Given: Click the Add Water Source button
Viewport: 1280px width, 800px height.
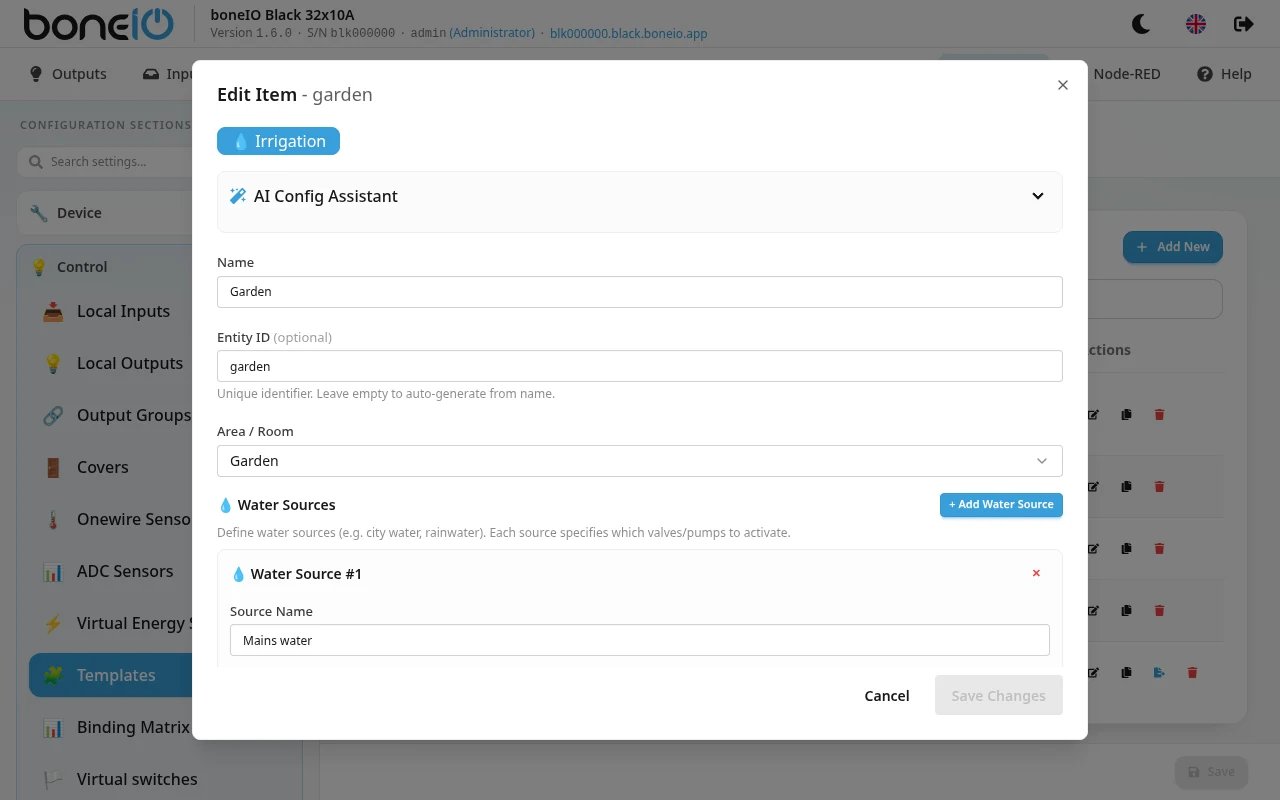Looking at the screenshot, I should (x=1001, y=505).
